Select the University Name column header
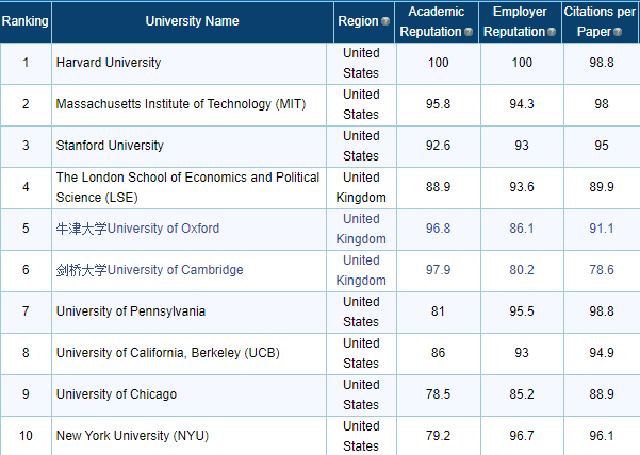The width and height of the screenshot is (640, 455). pyautogui.click(x=192, y=21)
